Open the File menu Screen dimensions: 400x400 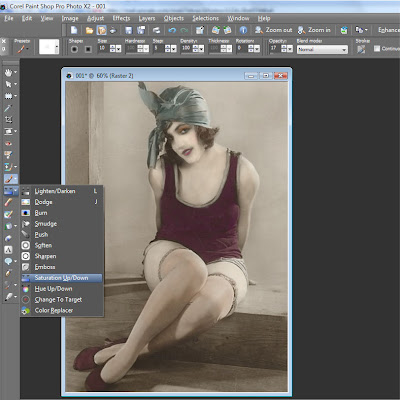coord(9,18)
